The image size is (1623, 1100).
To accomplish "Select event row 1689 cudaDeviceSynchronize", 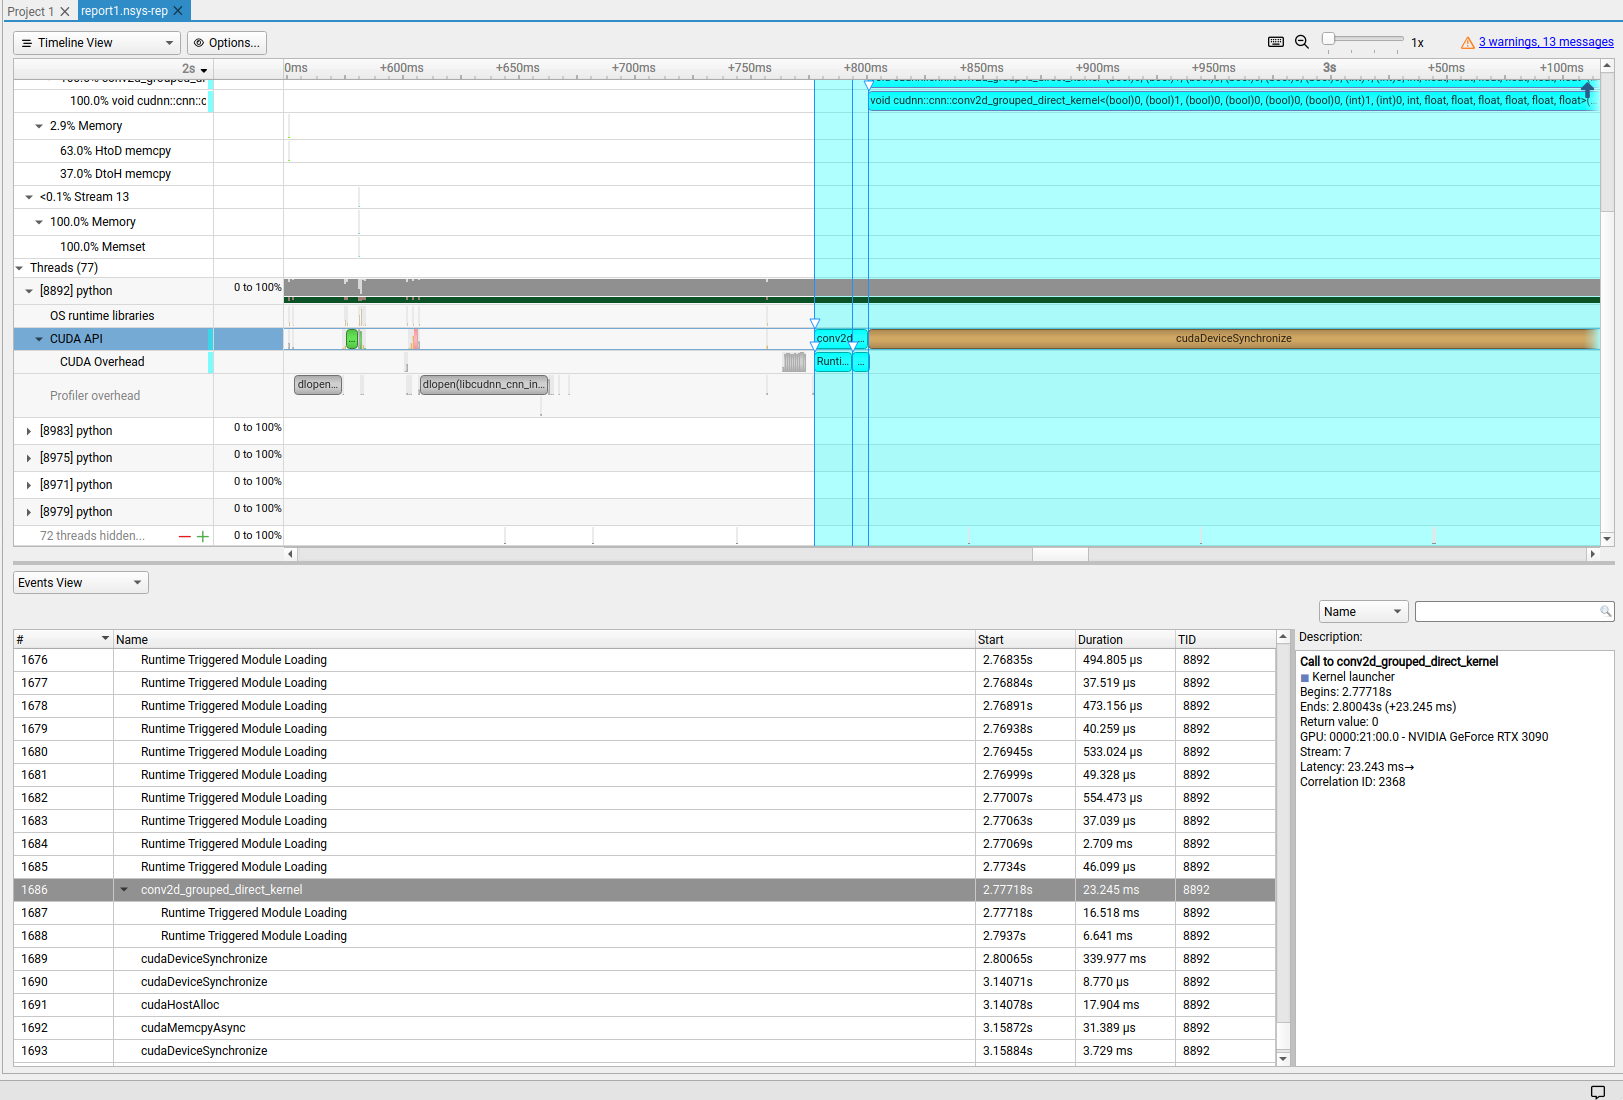I will (644, 959).
